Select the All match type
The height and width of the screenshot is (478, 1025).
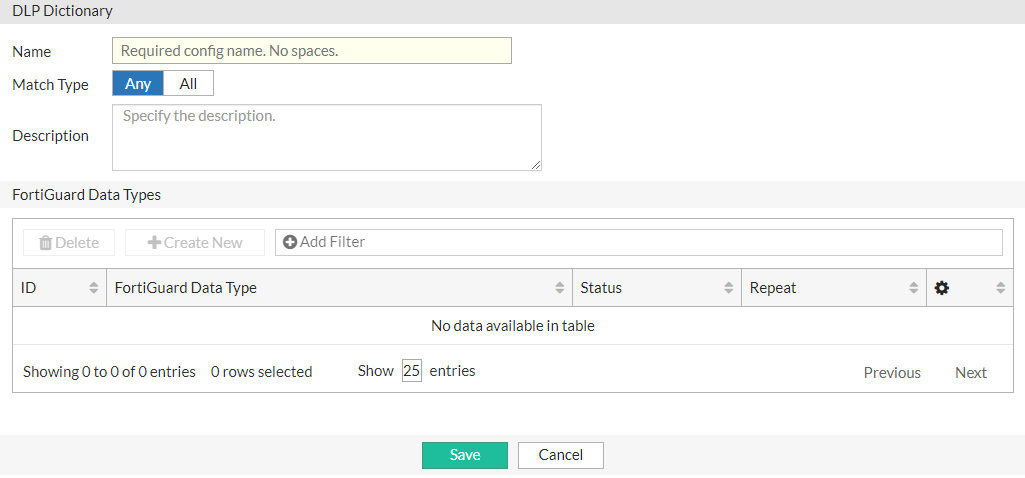[x=188, y=84]
